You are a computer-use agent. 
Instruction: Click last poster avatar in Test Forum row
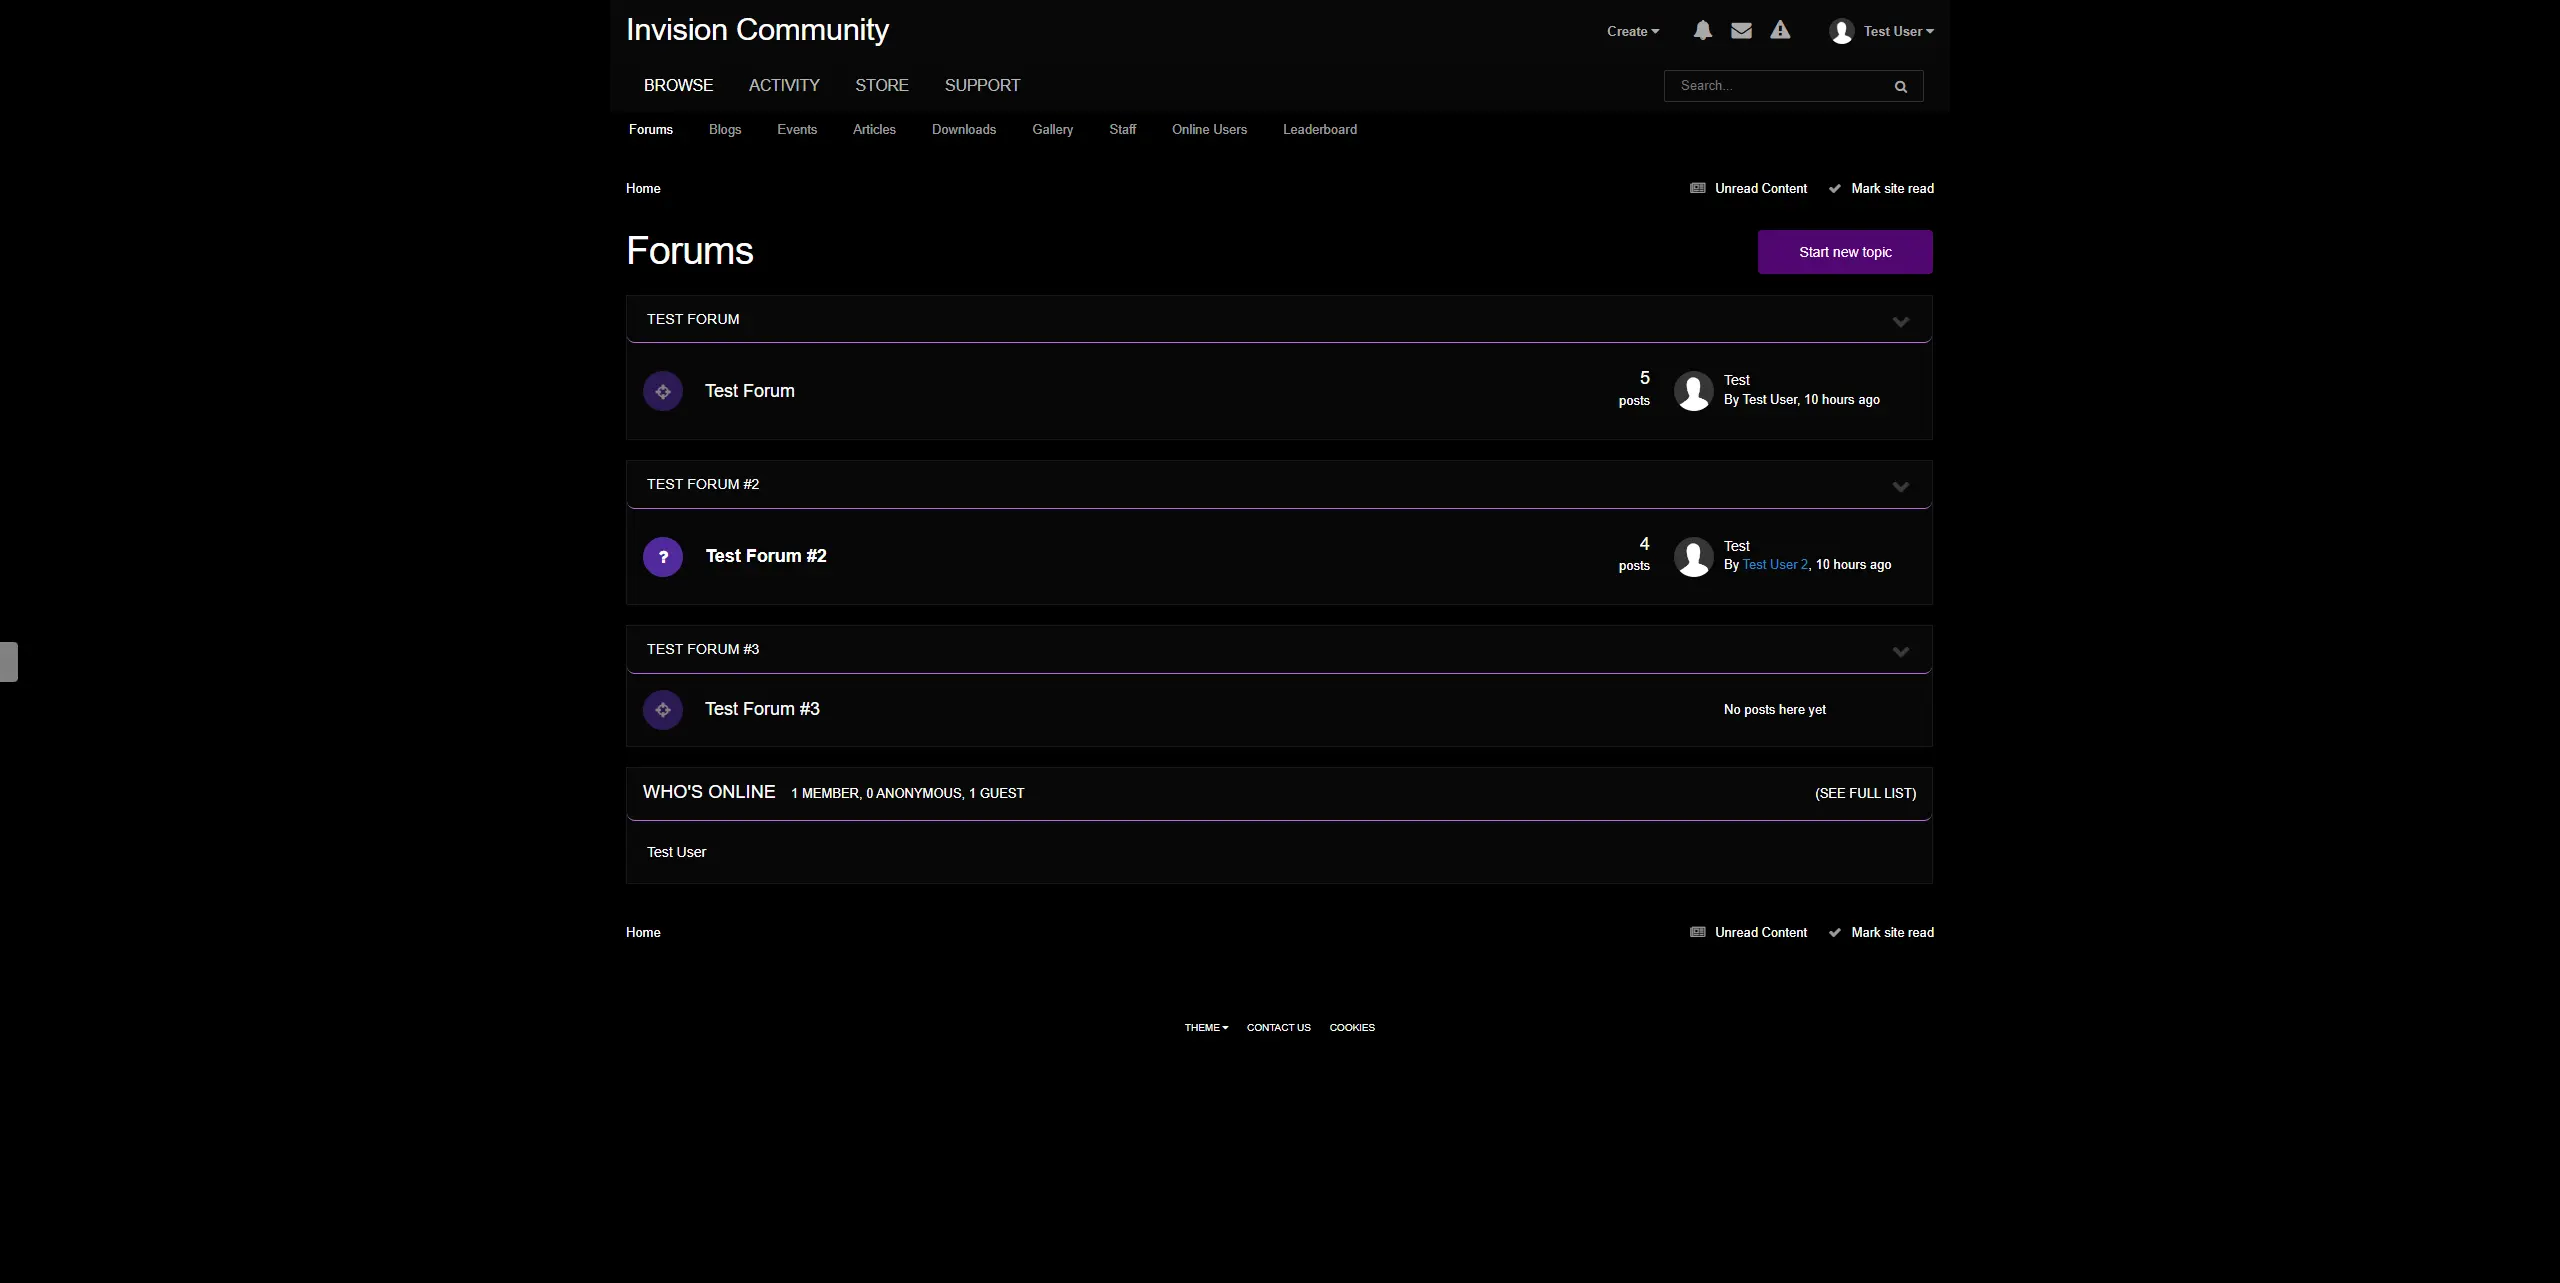pyautogui.click(x=1694, y=391)
